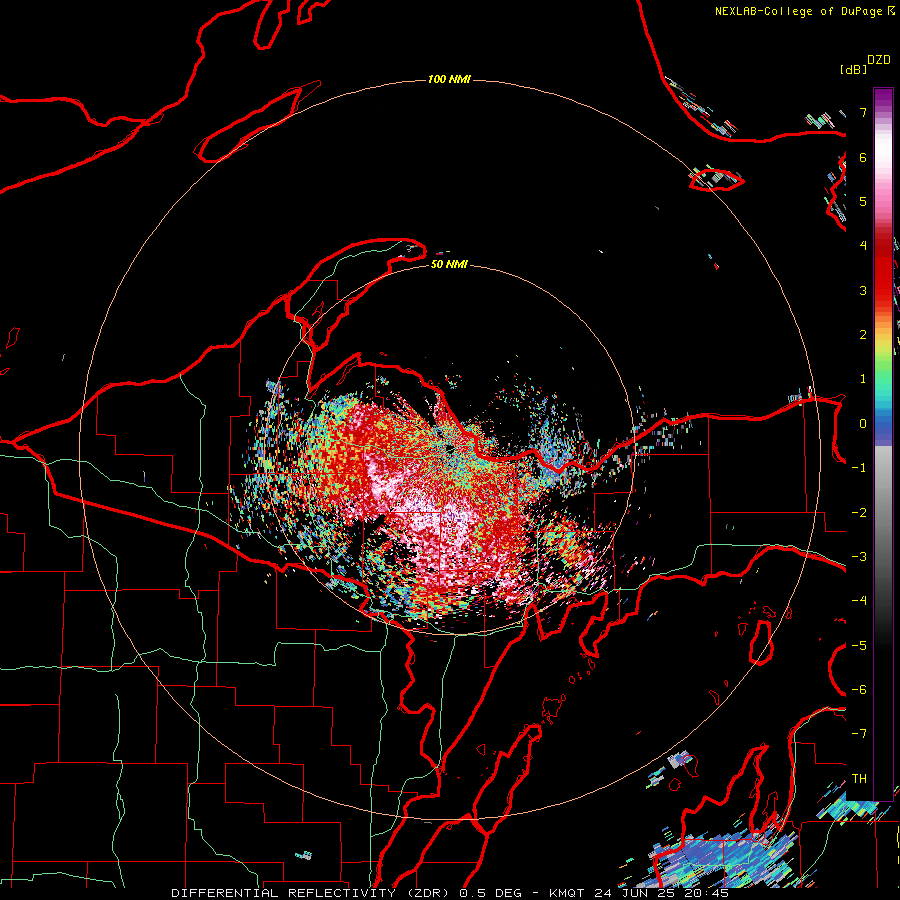Click the 5 value on color scale
Image resolution: width=900 pixels, height=900 pixels.
[863, 201]
